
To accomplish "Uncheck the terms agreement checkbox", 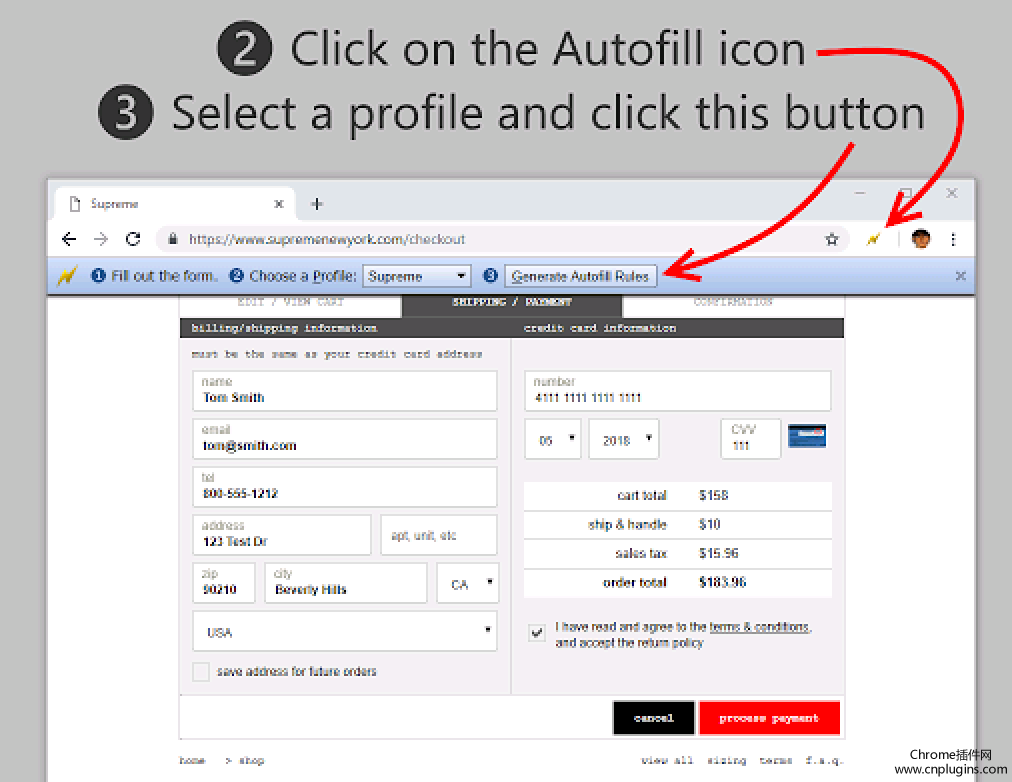I will (x=536, y=633).
